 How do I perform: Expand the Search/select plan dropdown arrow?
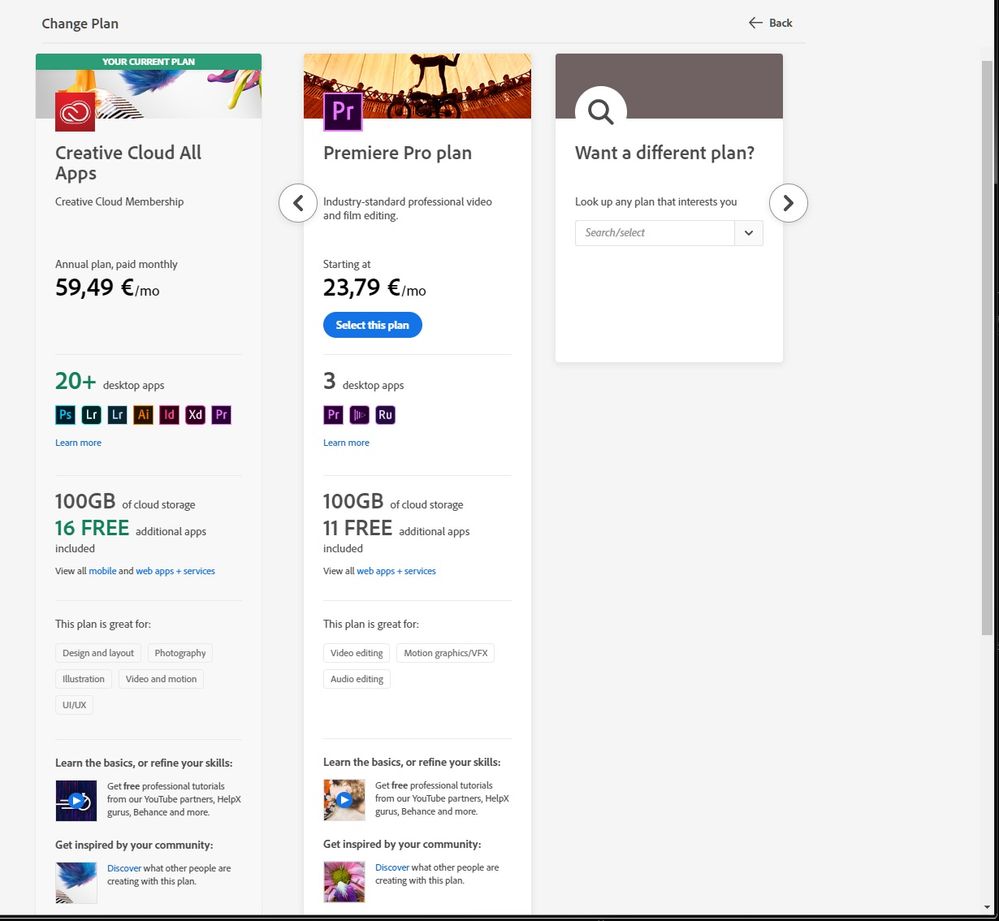[x=749, y=233]
